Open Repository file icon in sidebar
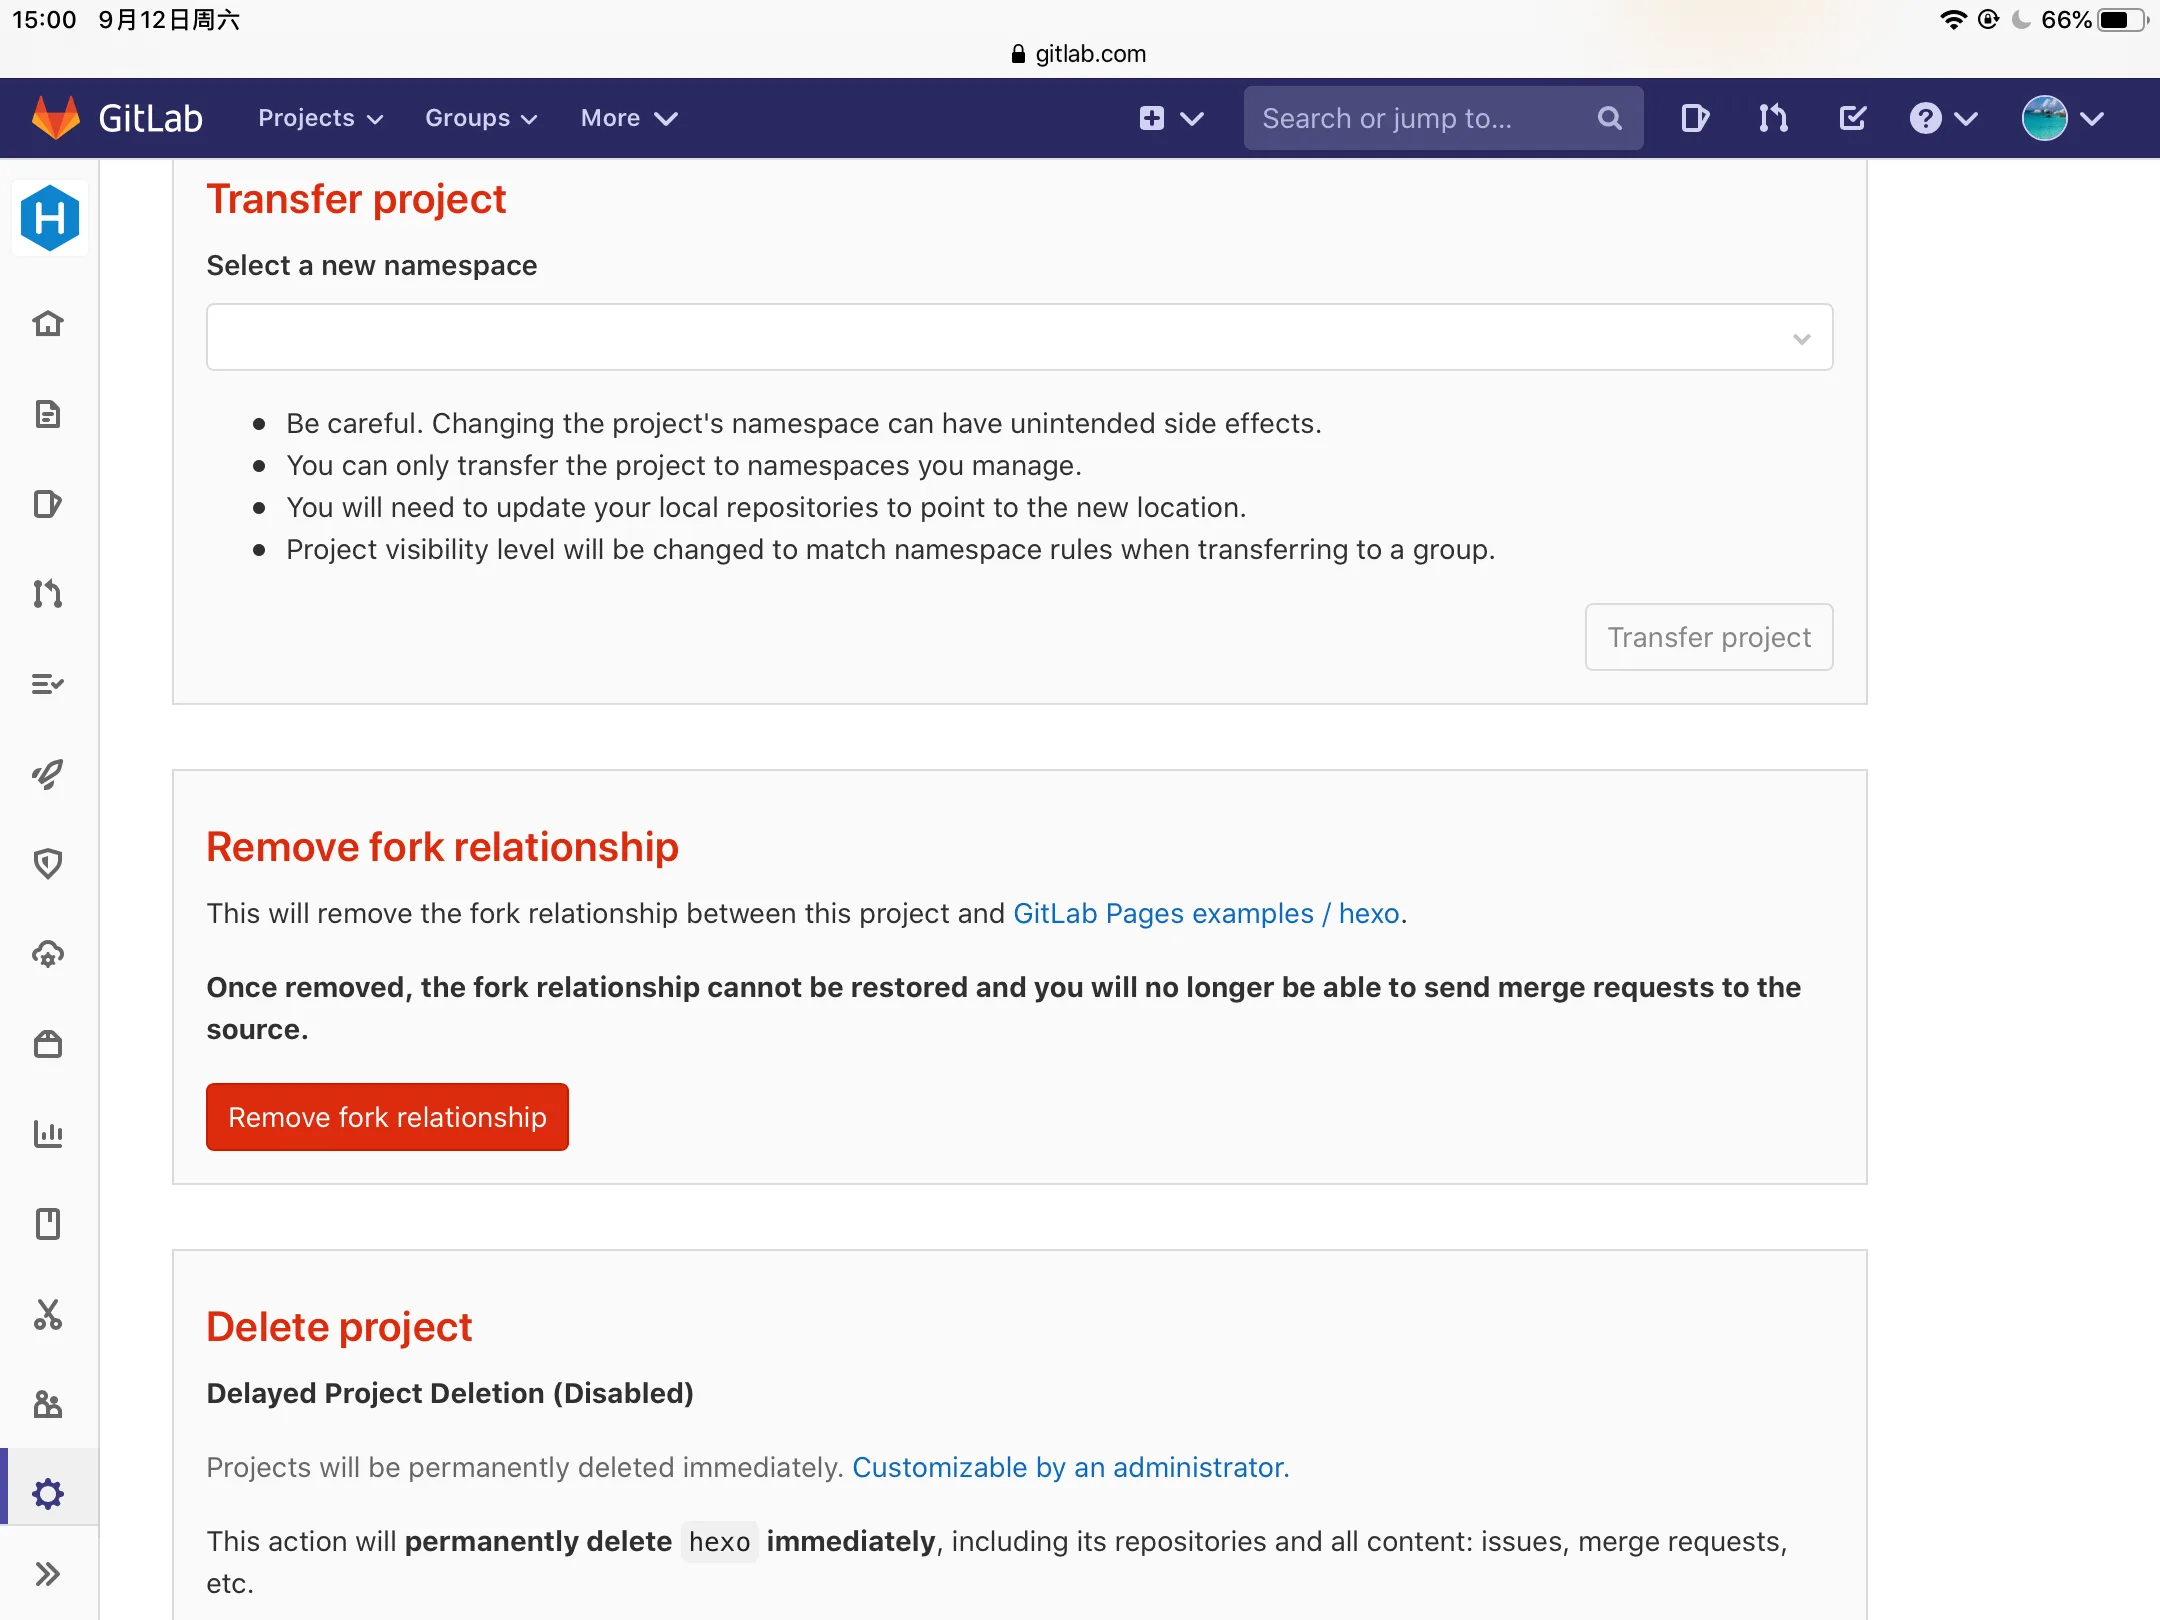Image resolution: width=2160 pixels, height=1620 pixels. [x=48, y=414]
